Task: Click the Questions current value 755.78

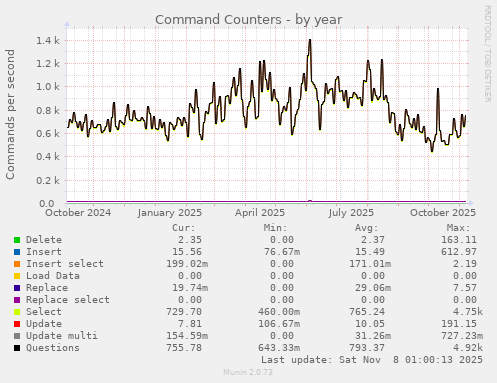Action: click(184, 348)
